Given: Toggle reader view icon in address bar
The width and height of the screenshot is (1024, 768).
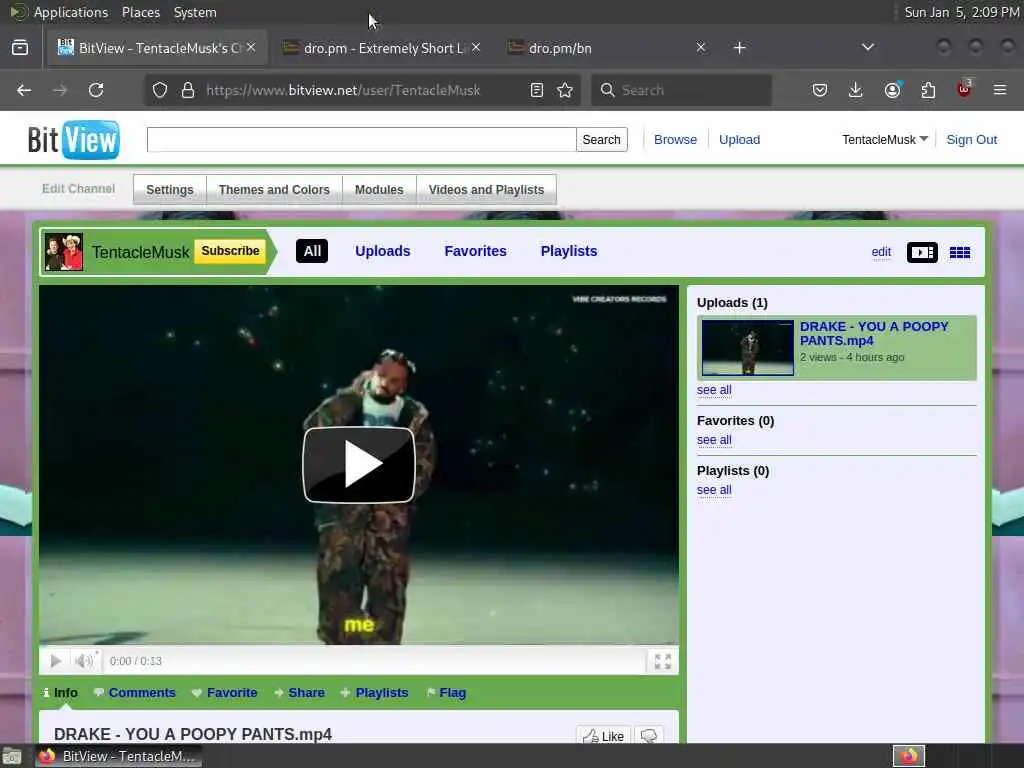Looking at the screenshot, I should [x=537, y=90].
